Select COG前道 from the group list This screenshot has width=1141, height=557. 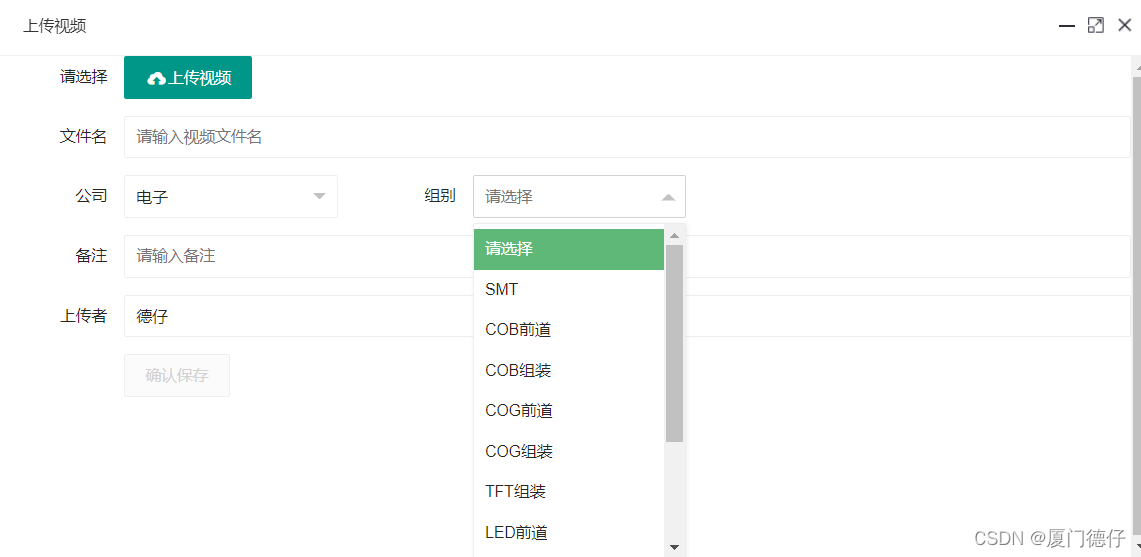tap(569, 411)
